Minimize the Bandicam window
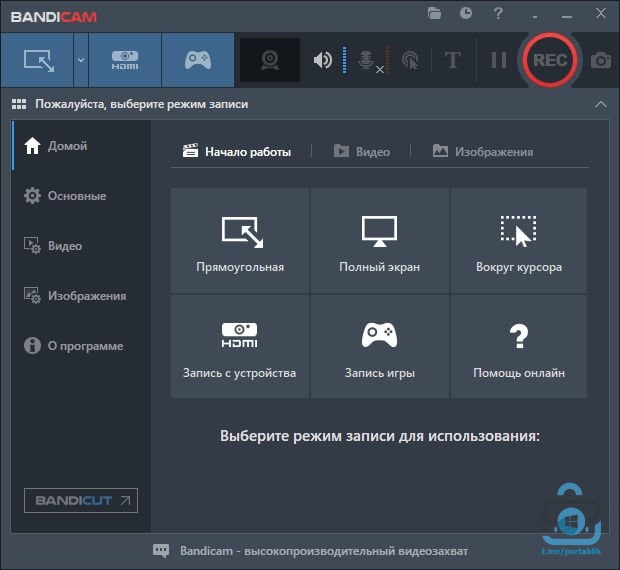This screenshot has height=570, width=620. (567, 16)
